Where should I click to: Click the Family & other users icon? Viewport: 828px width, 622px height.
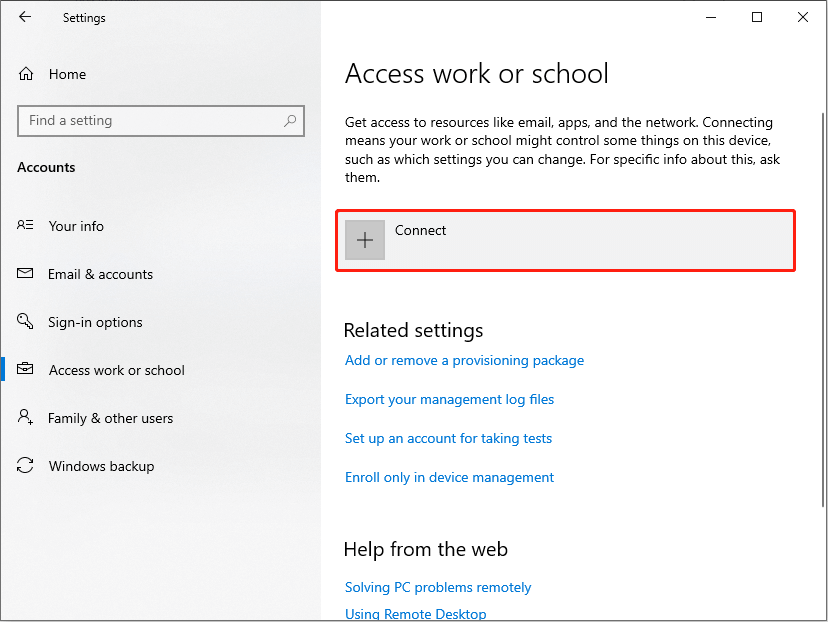click(x=25, y=418)
